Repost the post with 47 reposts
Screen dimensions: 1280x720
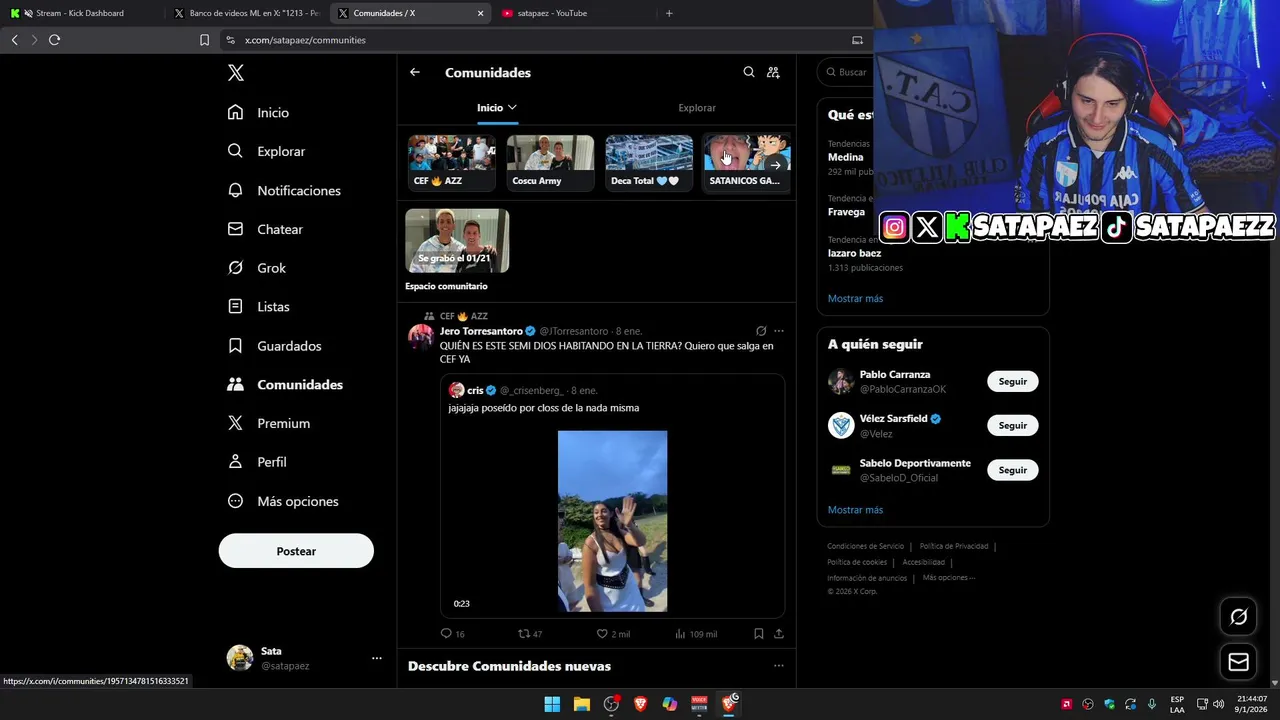point(530,634)
